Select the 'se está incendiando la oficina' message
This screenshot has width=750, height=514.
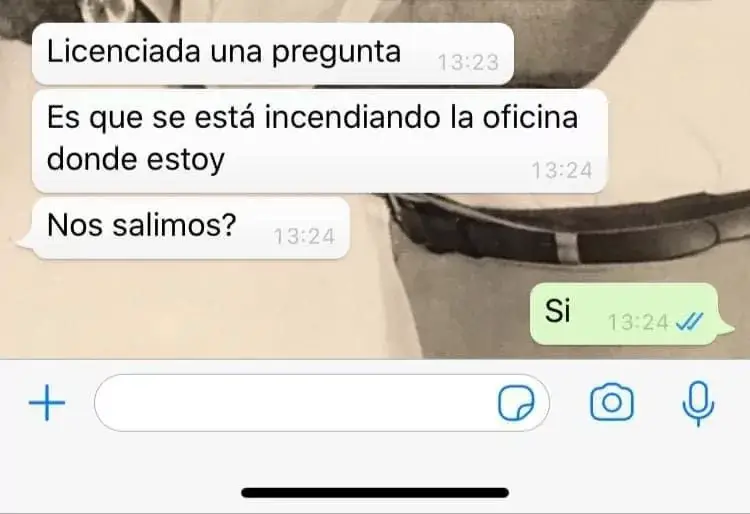point(320,141)
